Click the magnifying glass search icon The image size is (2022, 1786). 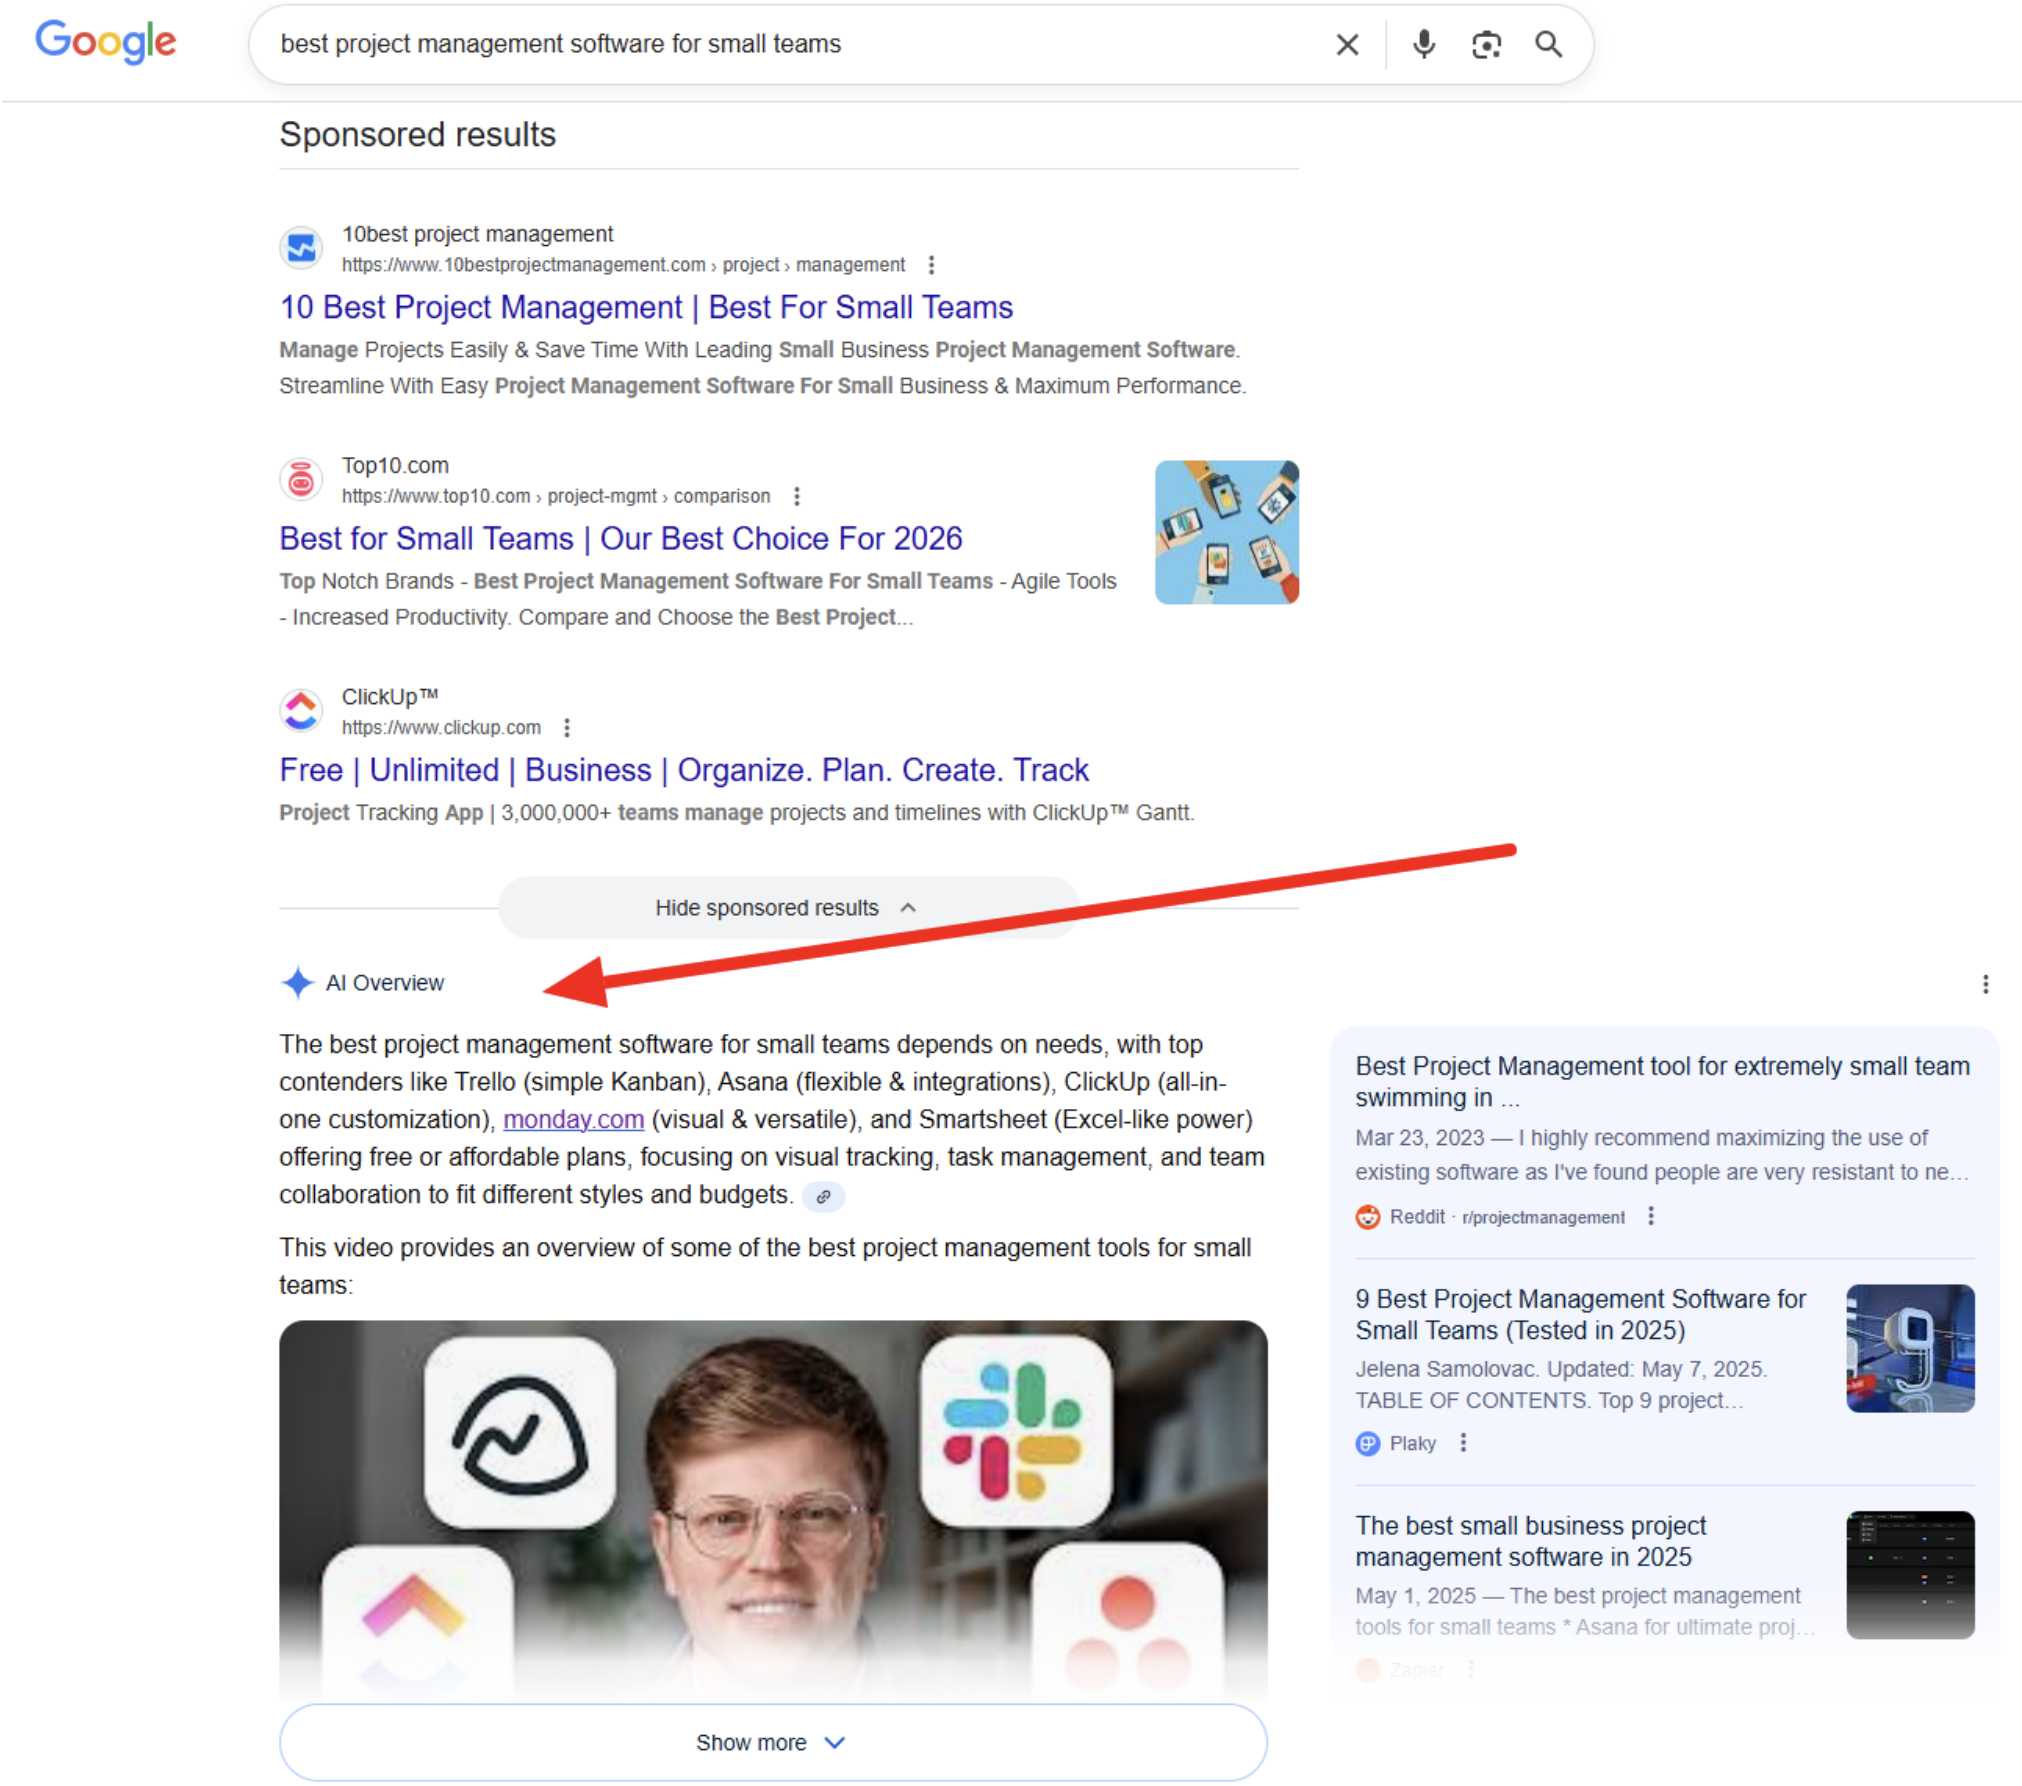pyautogui.click(x=1549, y=44)
